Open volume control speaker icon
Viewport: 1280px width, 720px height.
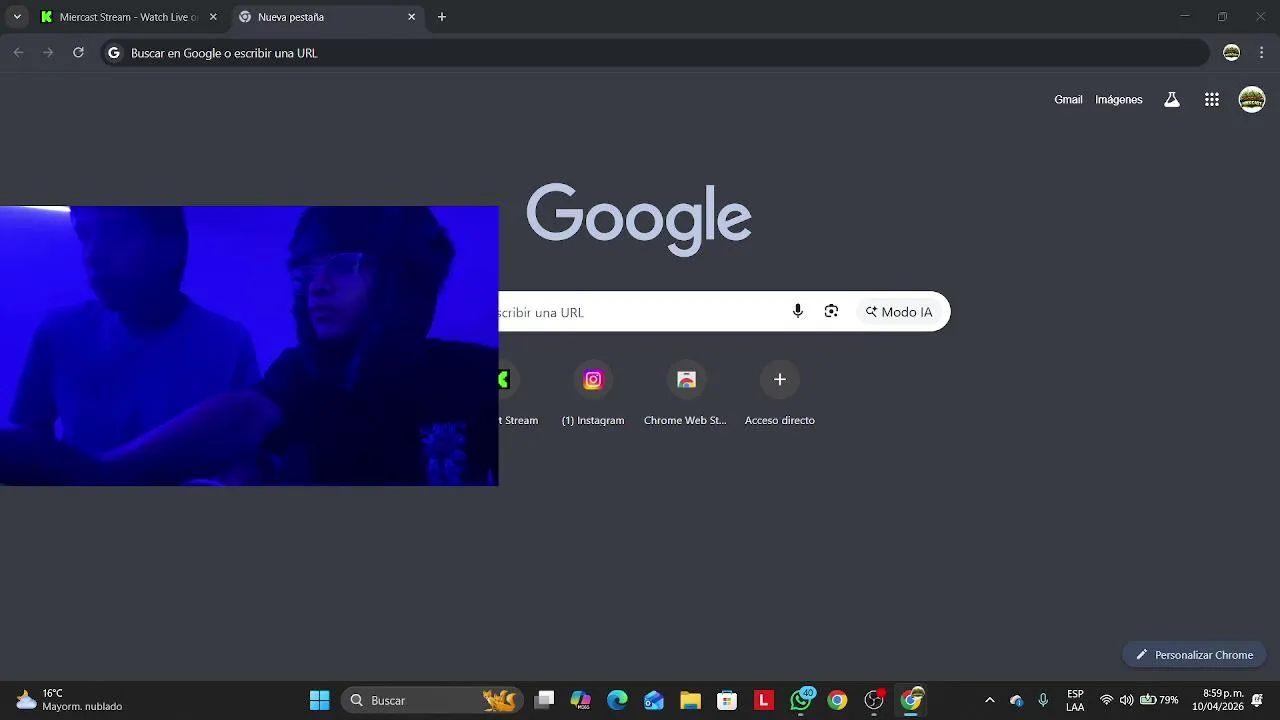[x=1127, y=700]
